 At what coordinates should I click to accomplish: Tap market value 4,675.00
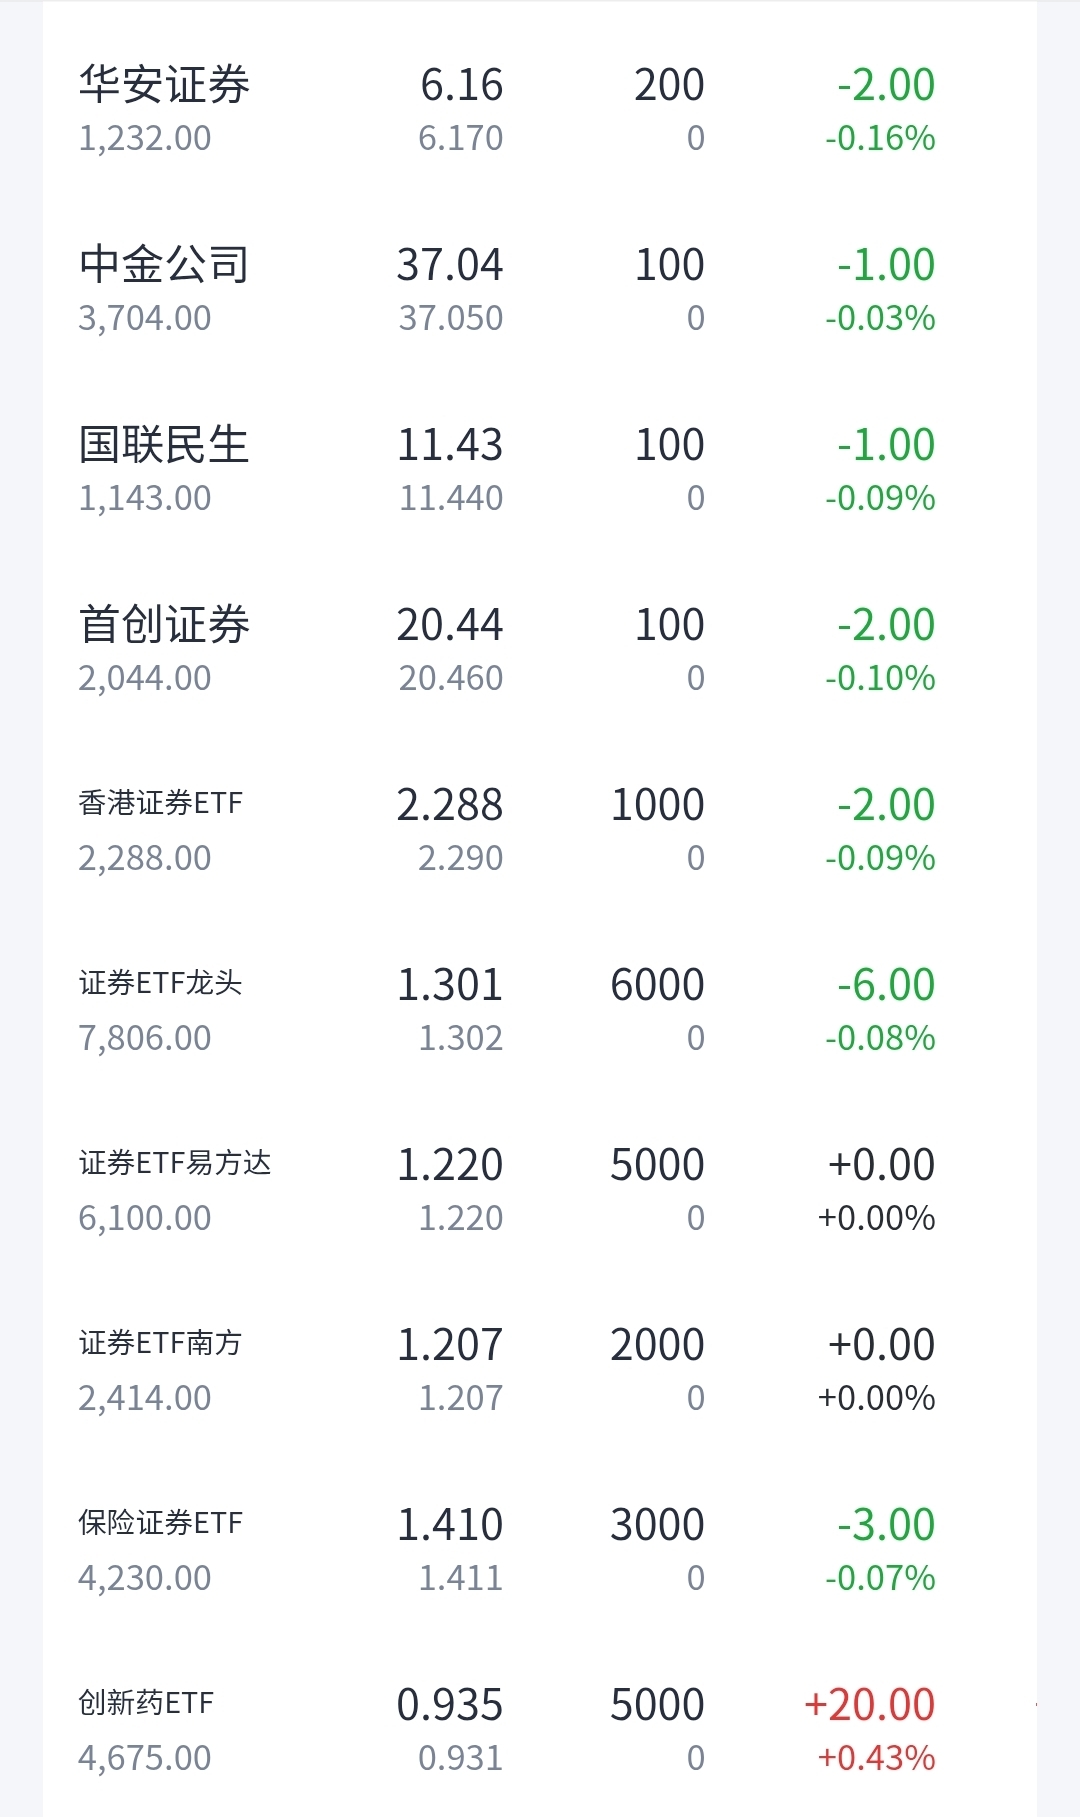(x=145, y=1758)
